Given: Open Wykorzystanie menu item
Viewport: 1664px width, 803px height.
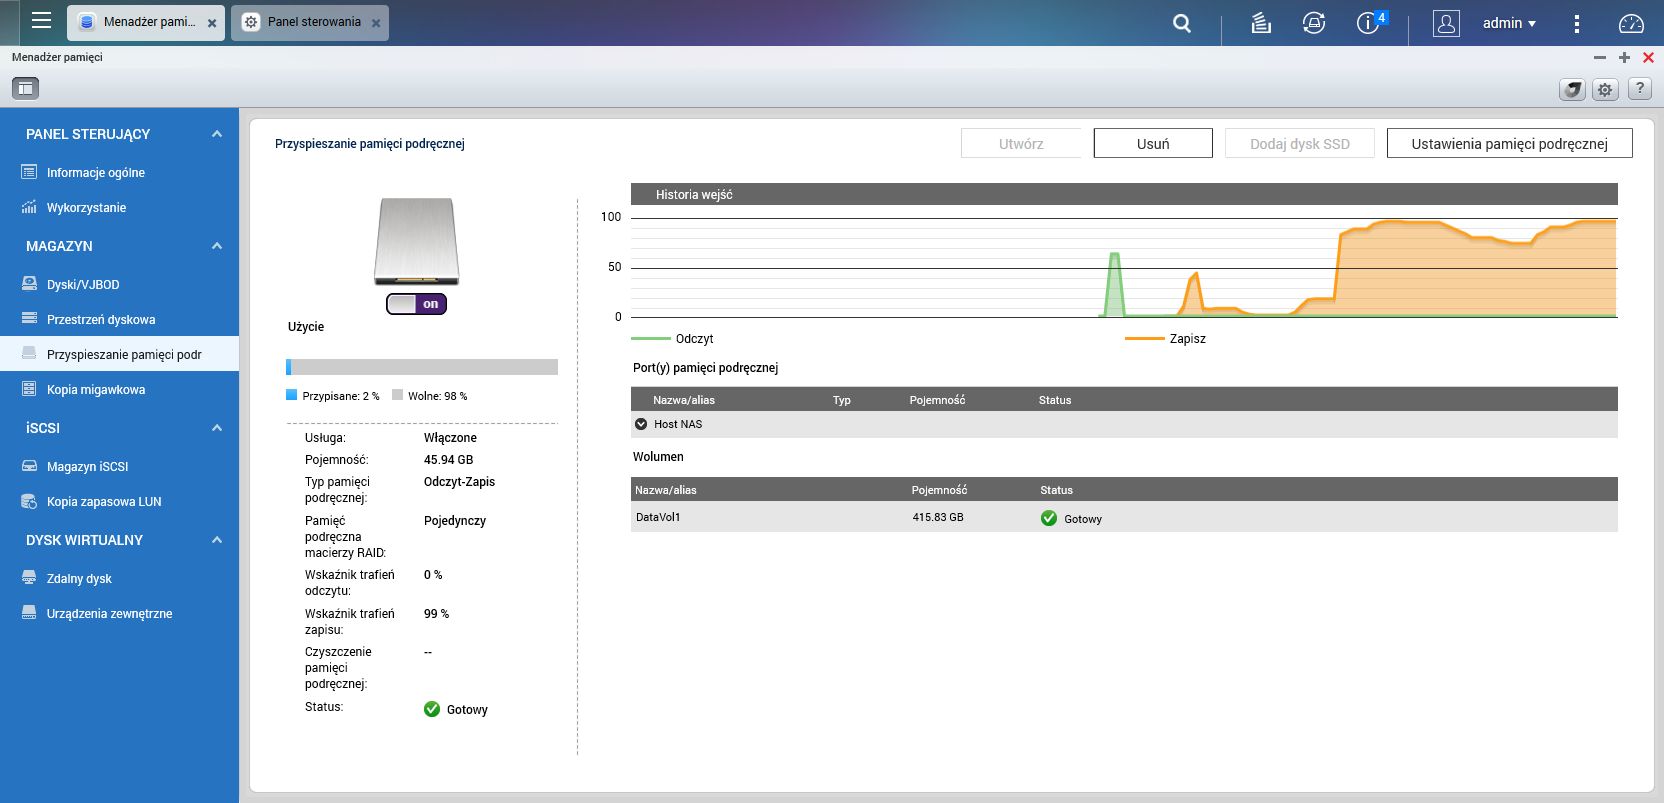Looking at the screenshot, I should pyautogui.click(x=120, y=207).
